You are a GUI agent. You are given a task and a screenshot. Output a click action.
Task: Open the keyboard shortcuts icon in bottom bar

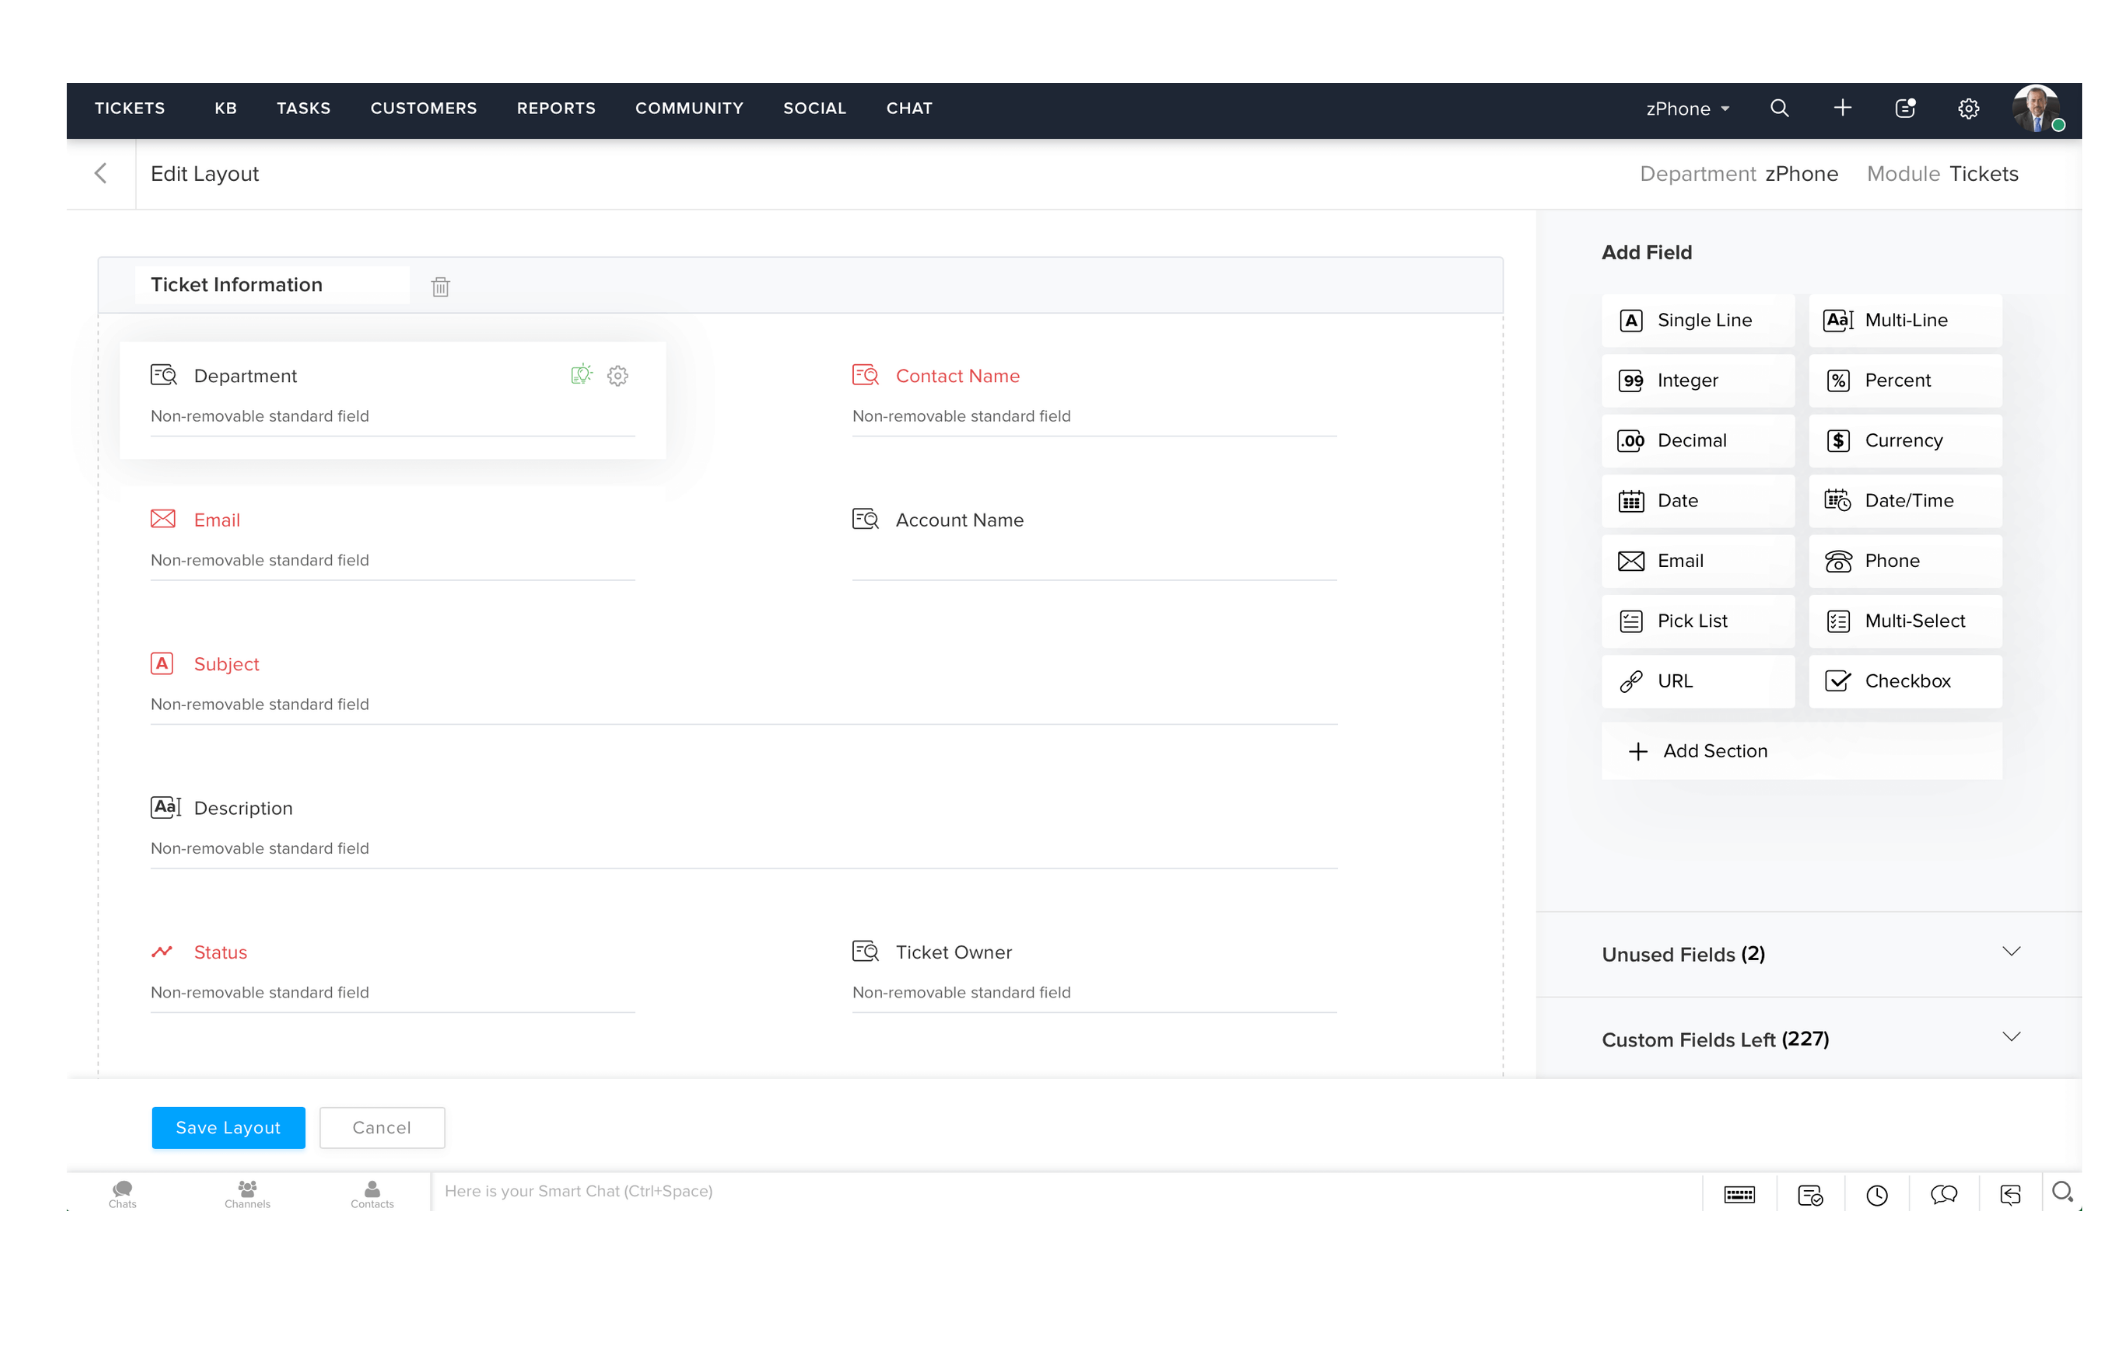(x=1740, y=1193)
